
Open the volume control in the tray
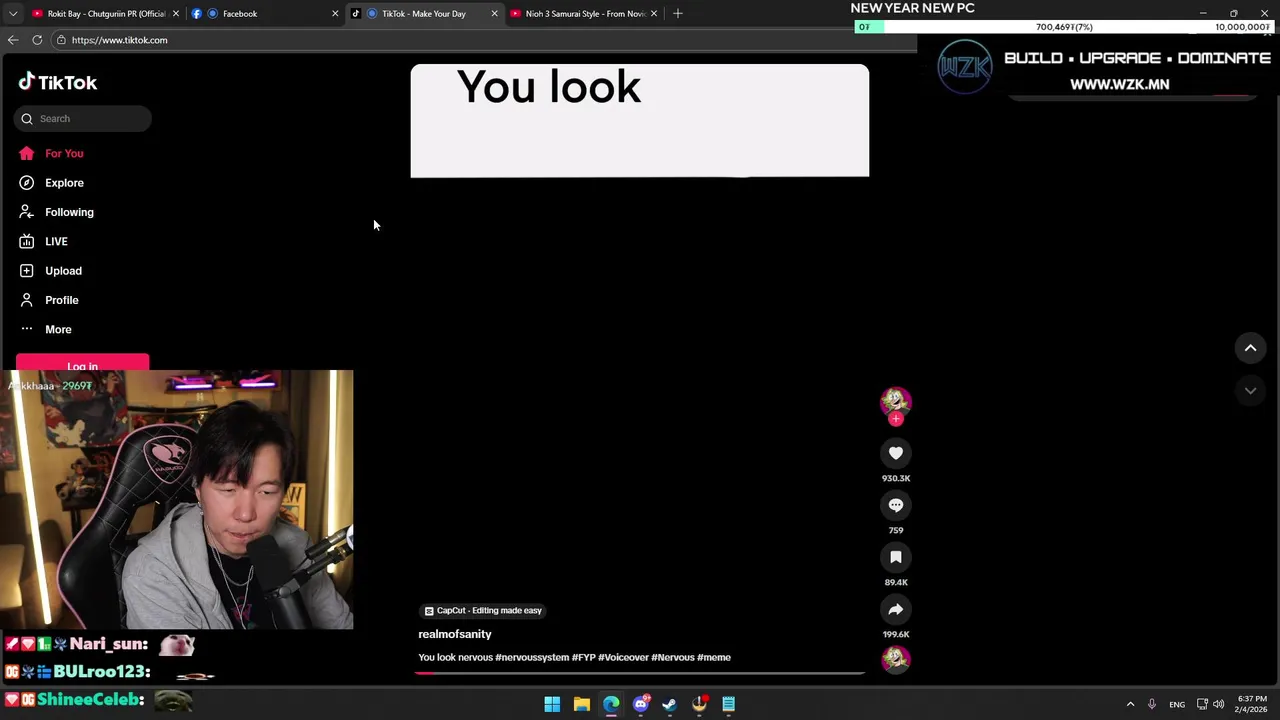(1218, 704)
